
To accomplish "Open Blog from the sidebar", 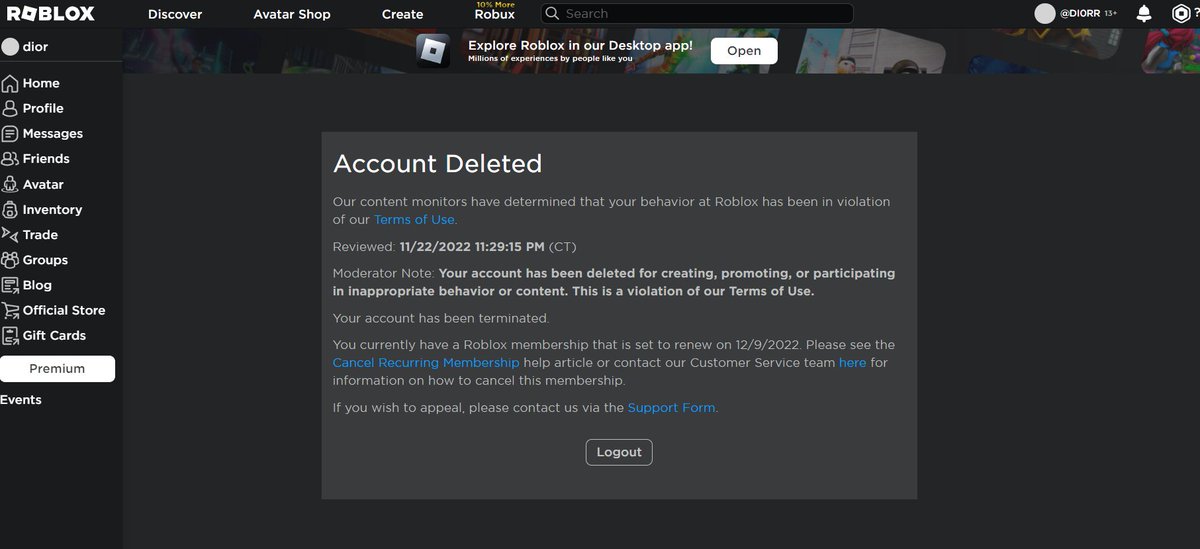I will pos(37,285).
